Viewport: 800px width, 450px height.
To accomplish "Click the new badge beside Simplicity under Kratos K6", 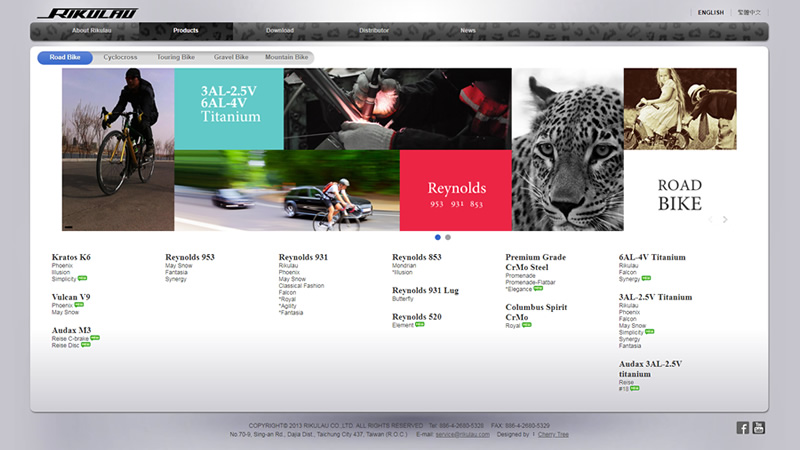I will click(82, 278).
